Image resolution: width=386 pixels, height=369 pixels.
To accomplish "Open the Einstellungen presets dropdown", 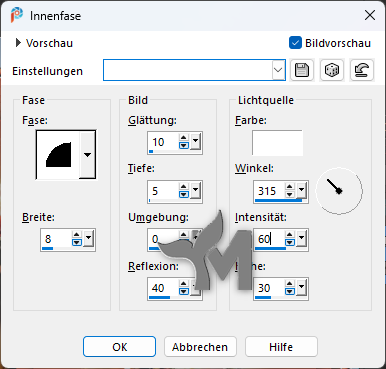I will point(278,70).
